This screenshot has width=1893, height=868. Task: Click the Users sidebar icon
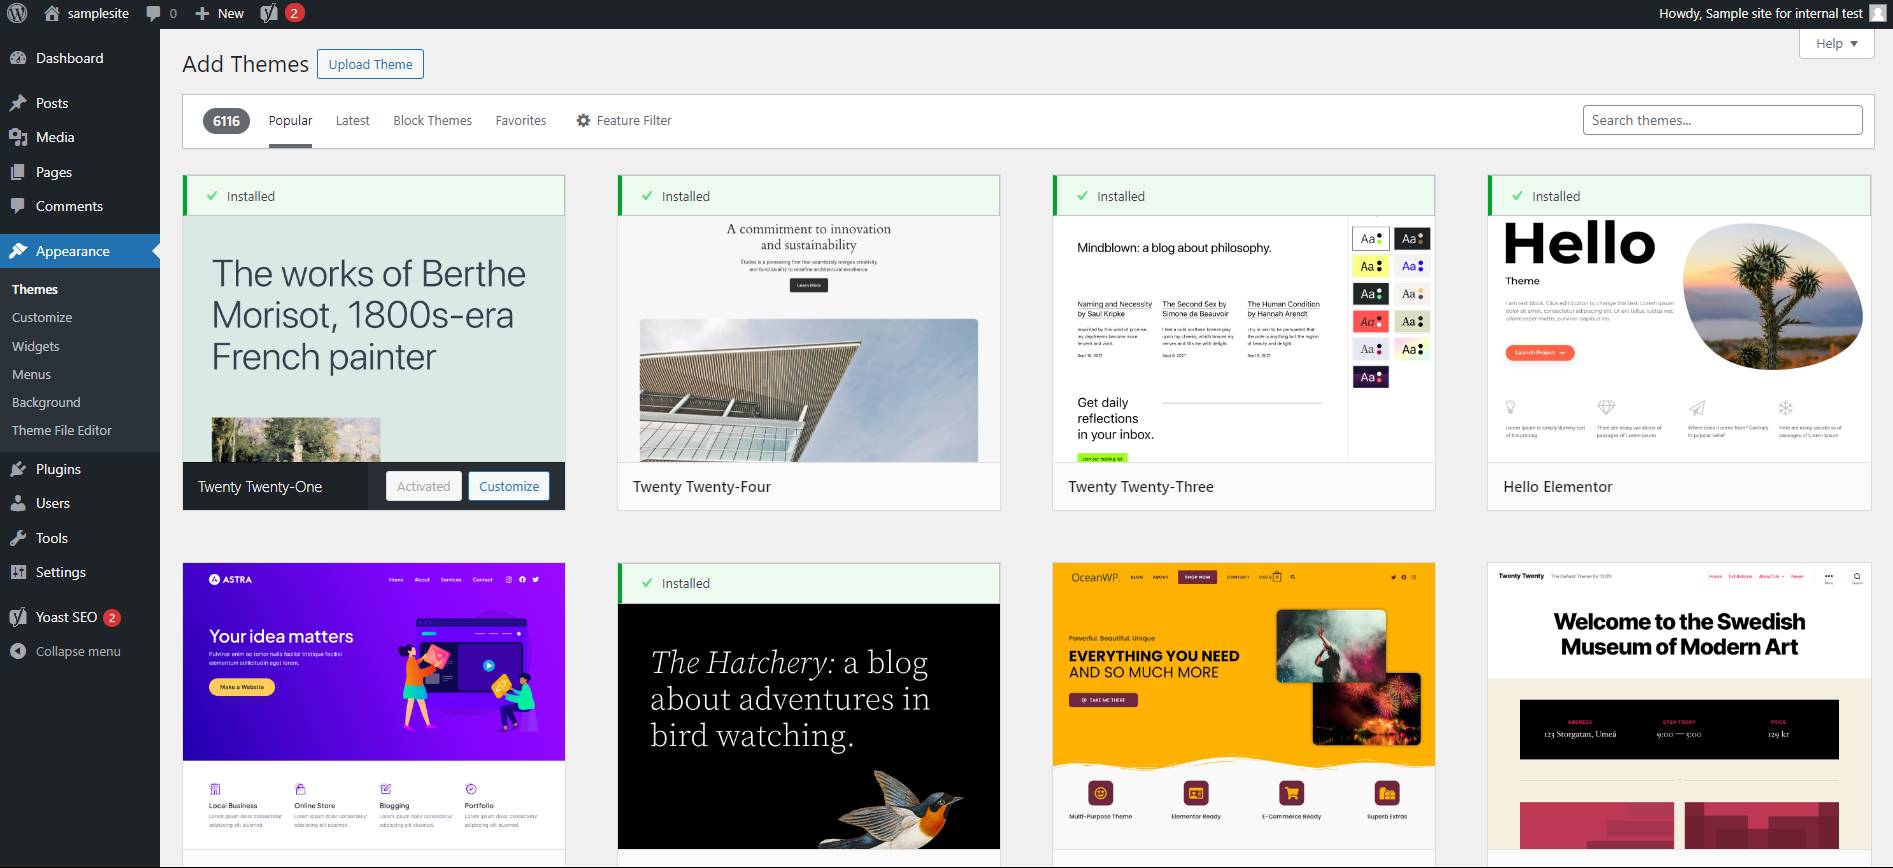coord(18,503)
